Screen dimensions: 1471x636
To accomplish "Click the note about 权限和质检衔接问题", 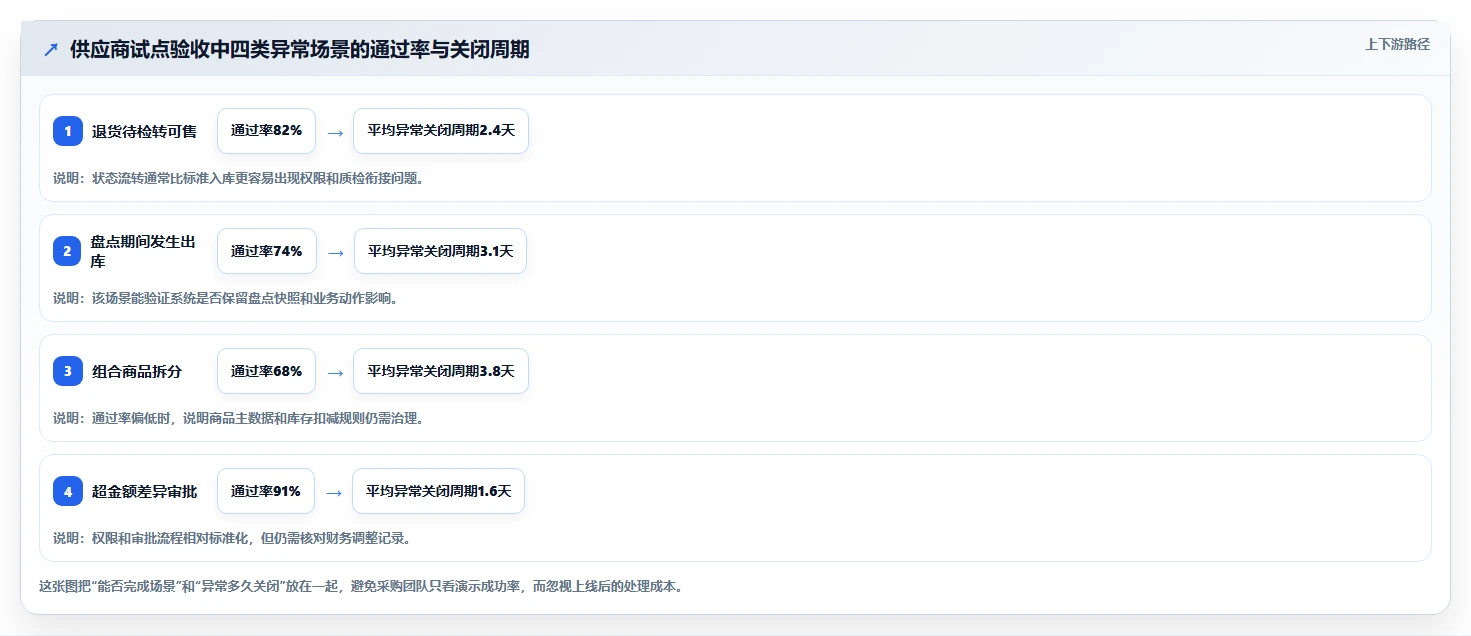I will tap(238, 178).
